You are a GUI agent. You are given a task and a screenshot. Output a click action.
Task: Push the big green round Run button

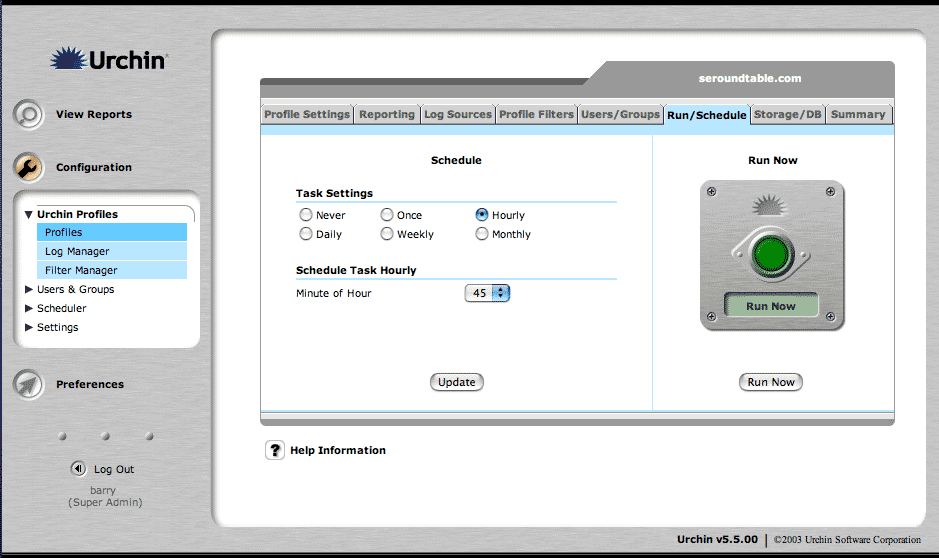pos(771,254)
